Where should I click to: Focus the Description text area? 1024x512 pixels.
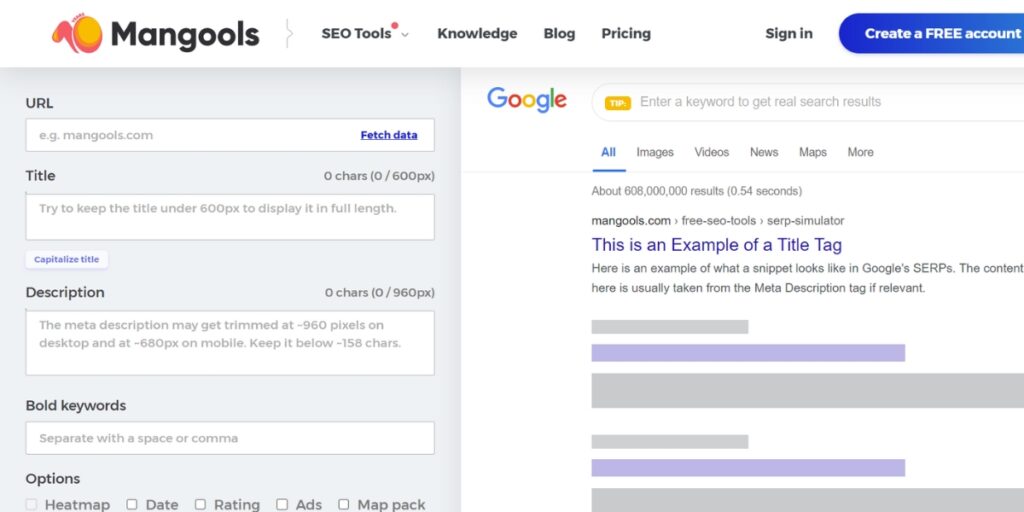click(x=230, y=342)
